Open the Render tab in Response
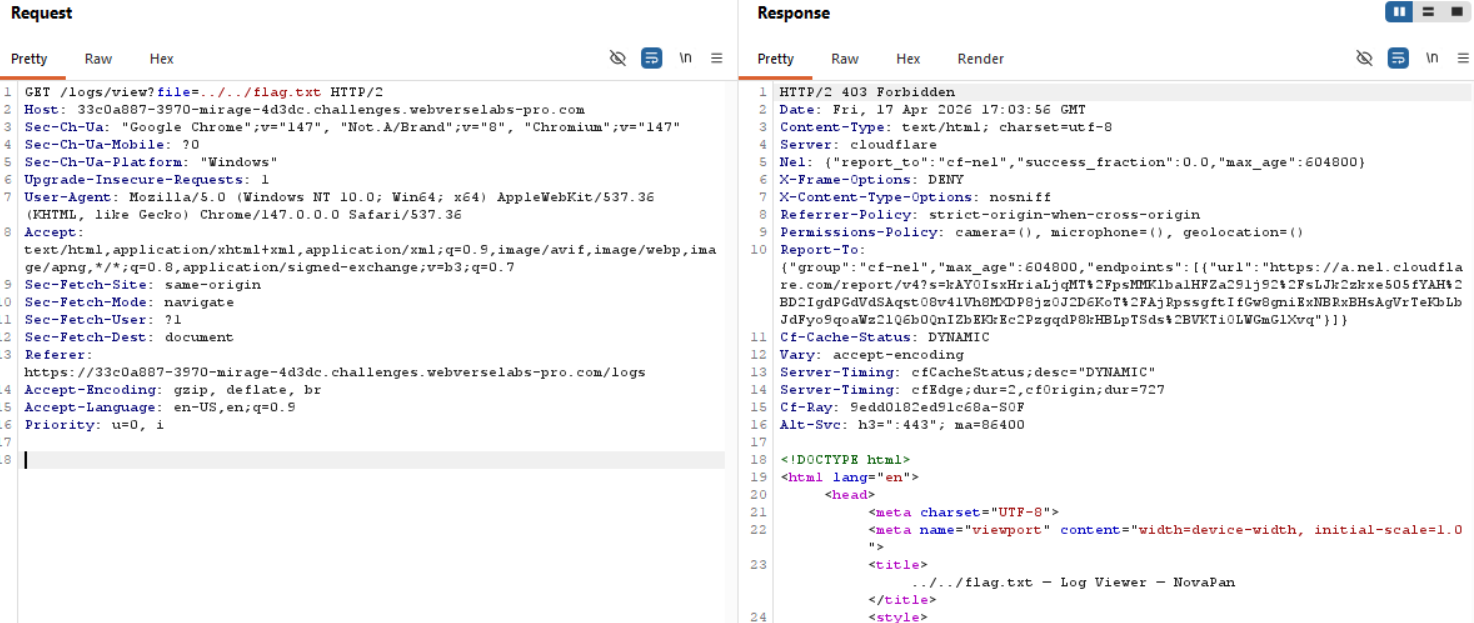Viewport: 1474px width, 623px height. pyautogui.click(x=980, y=59)
